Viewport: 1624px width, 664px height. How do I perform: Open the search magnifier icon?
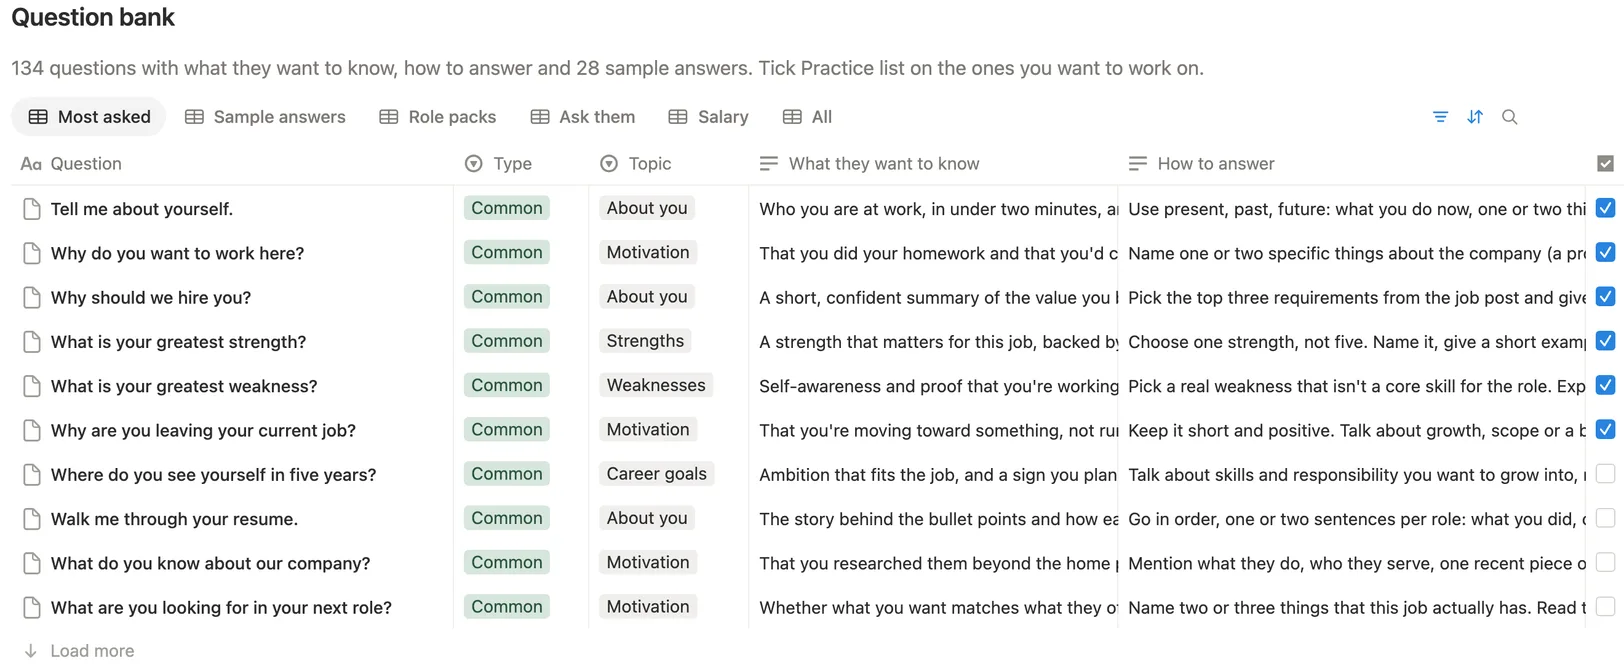pyautogui.click(x=1510, y=117)
